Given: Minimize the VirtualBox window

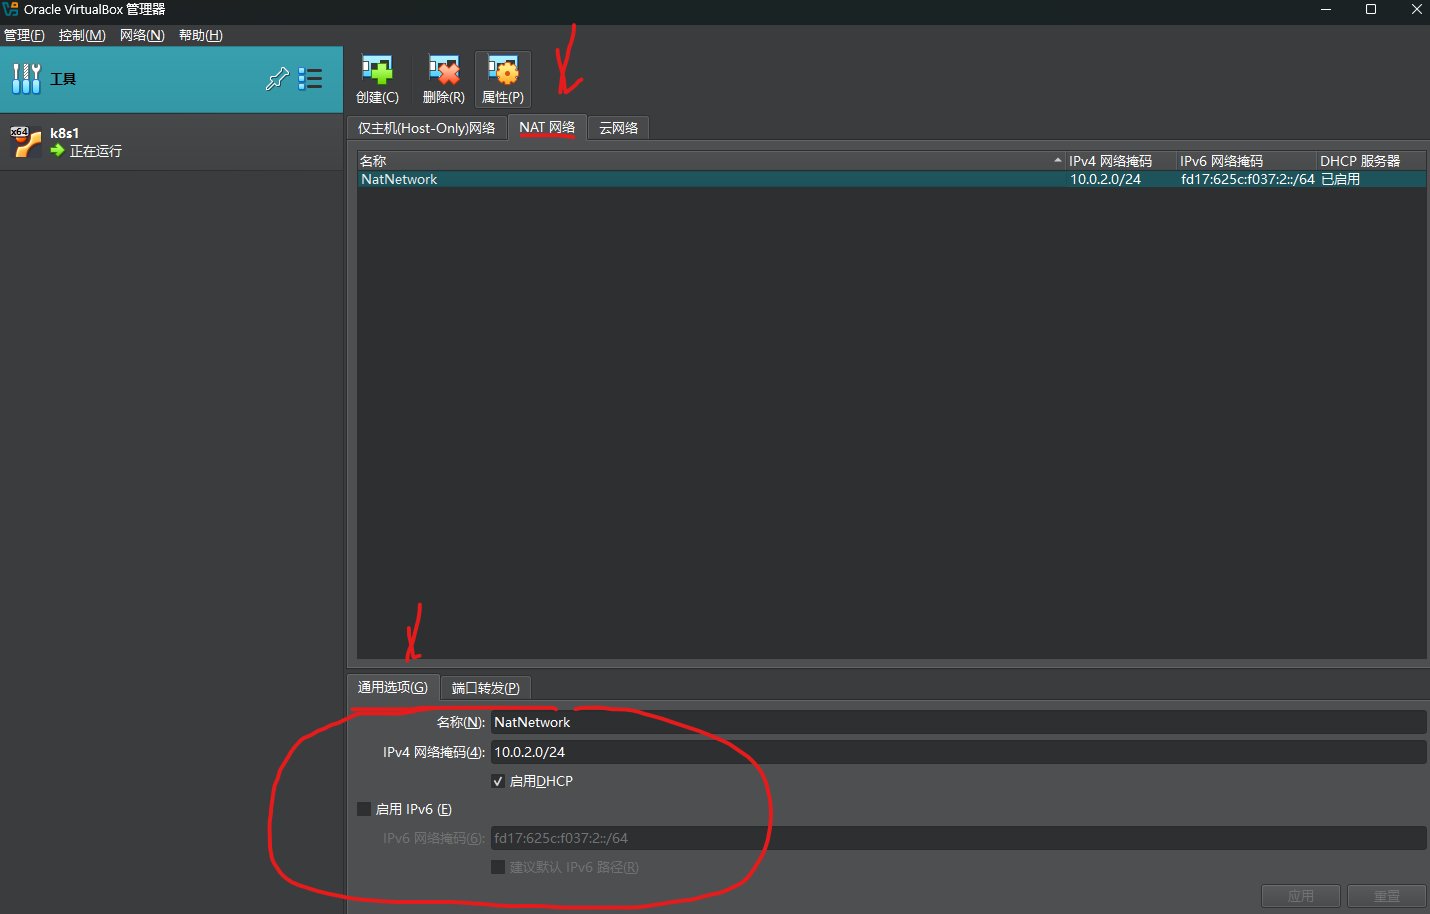Looking at the screenshot, I should pos(1326,9).
